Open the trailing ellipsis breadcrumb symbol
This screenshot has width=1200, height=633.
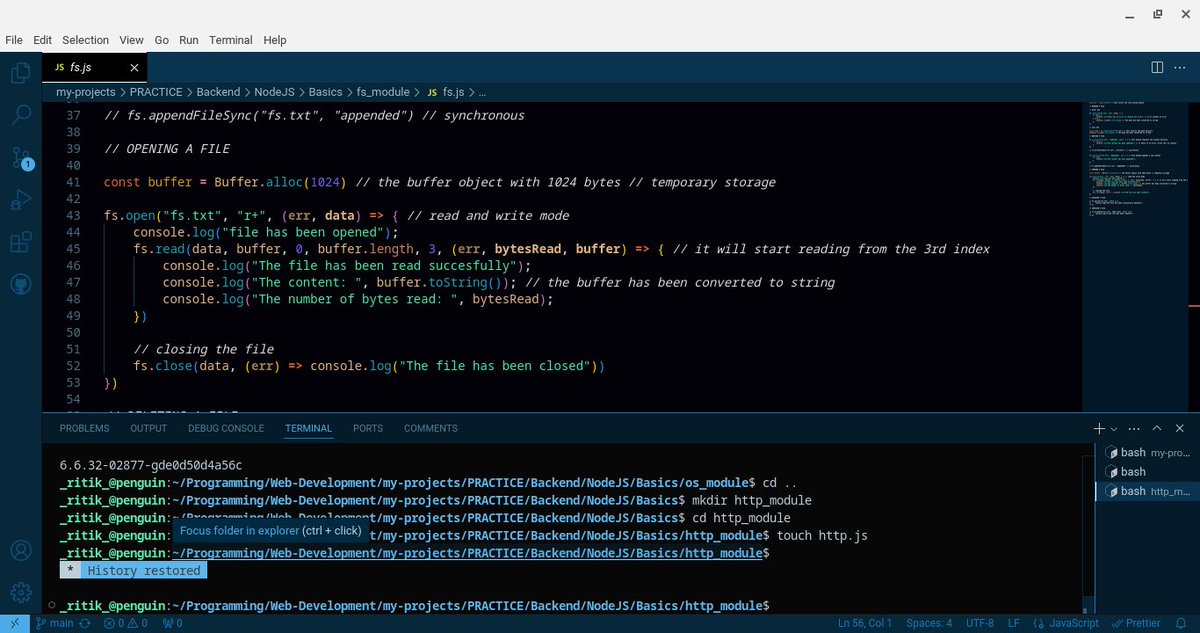482,91
